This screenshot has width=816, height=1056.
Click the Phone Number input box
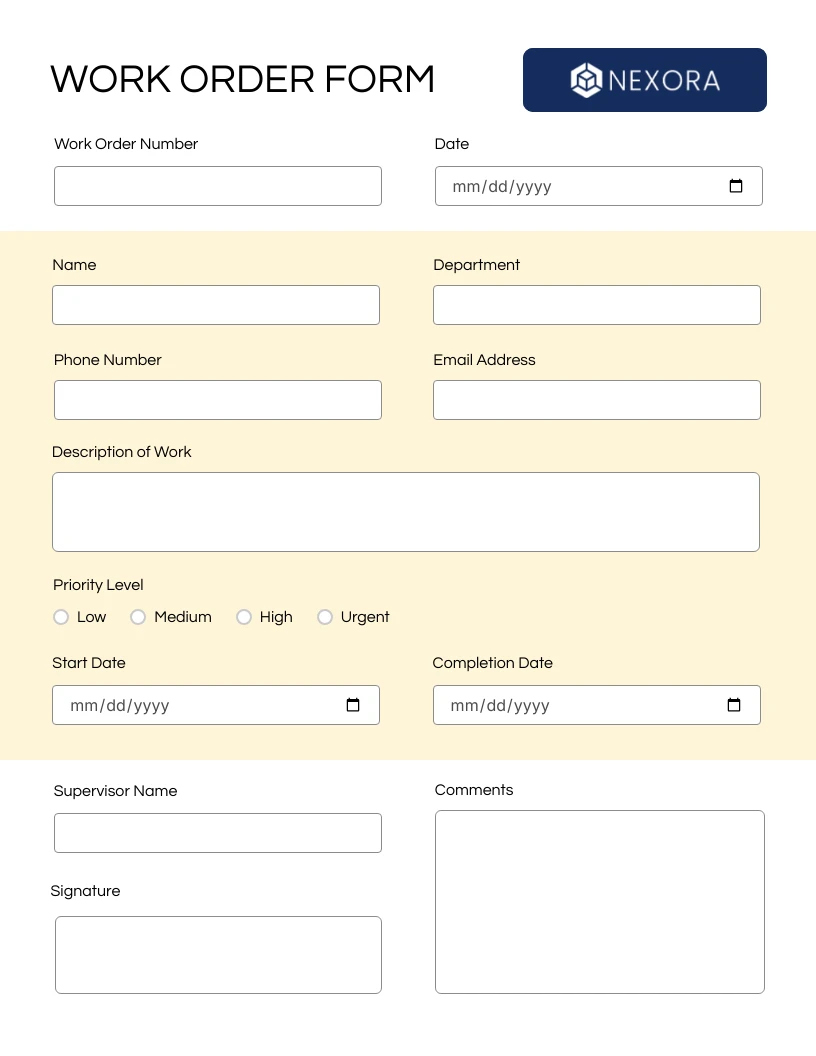click(x=217, y=400)
